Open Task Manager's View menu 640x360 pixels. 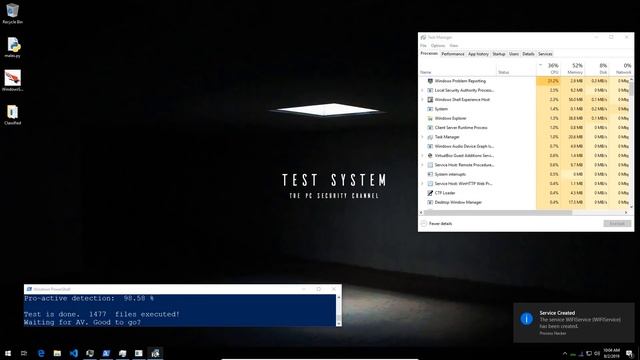point(453,46)
